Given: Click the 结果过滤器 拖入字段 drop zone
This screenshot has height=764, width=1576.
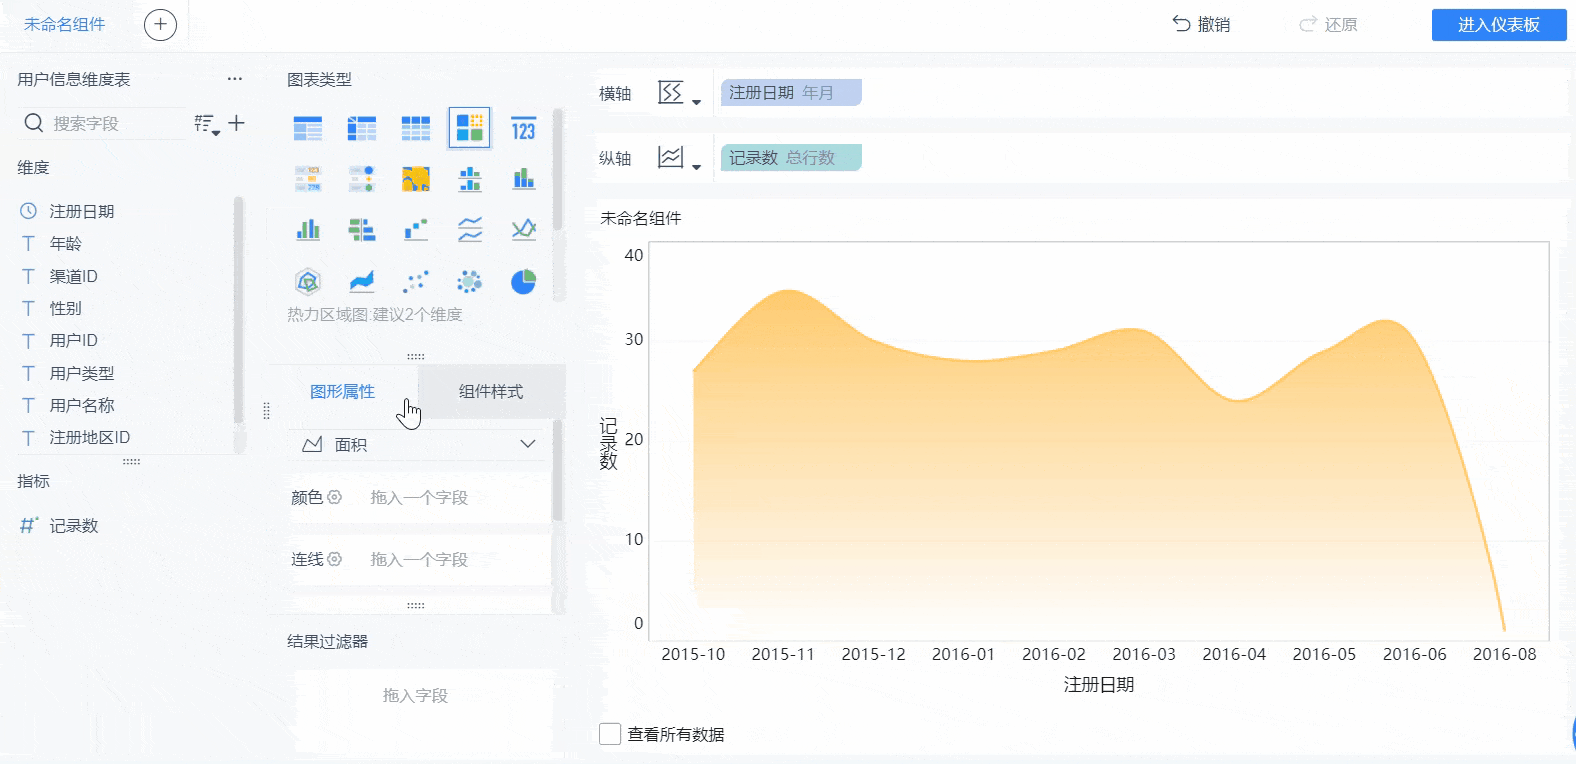Looking at the screenshot, I should 415,695.
